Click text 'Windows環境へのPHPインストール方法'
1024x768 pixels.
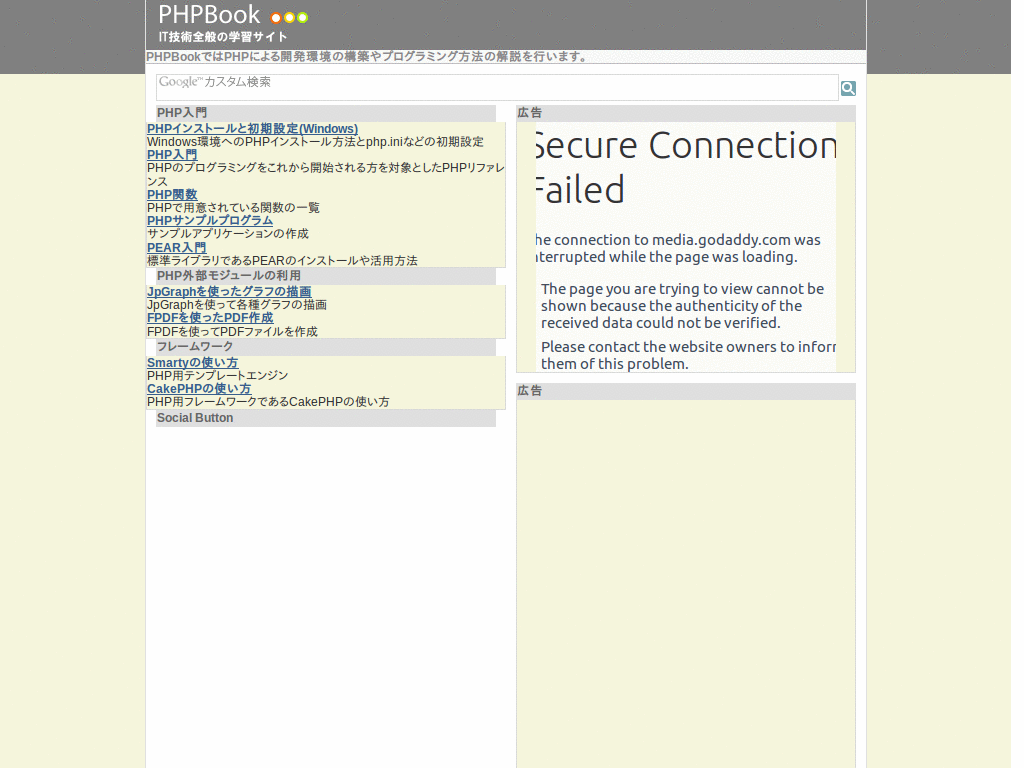coord(255,142)
